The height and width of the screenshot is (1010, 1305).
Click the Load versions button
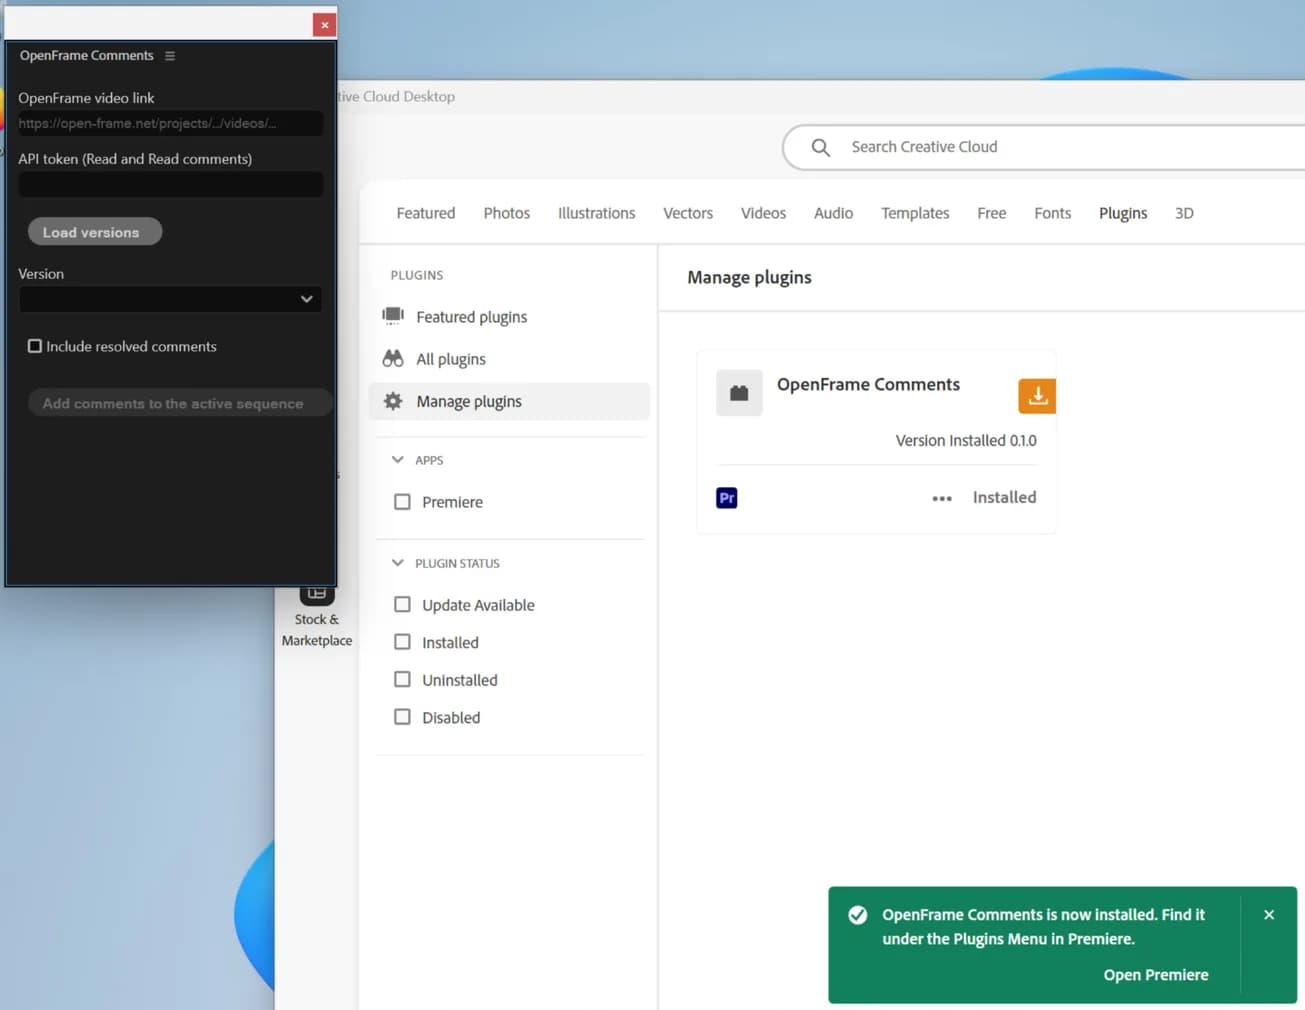pos(95,232)
